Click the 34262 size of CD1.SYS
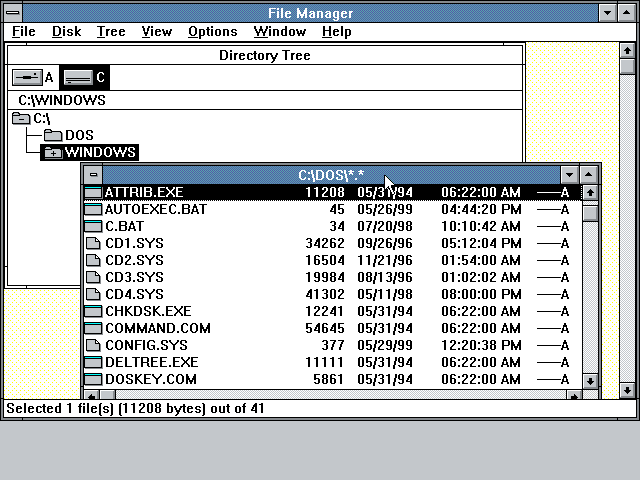This screenshot has width=640, height=480. [325, 243]
